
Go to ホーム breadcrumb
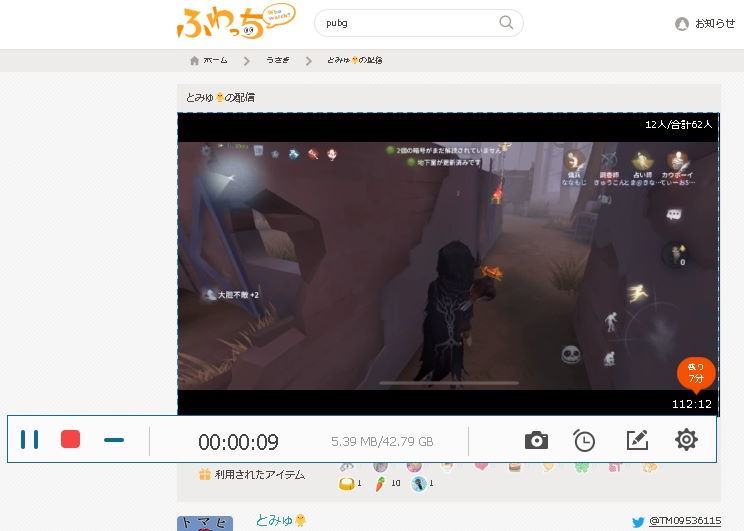215,60
